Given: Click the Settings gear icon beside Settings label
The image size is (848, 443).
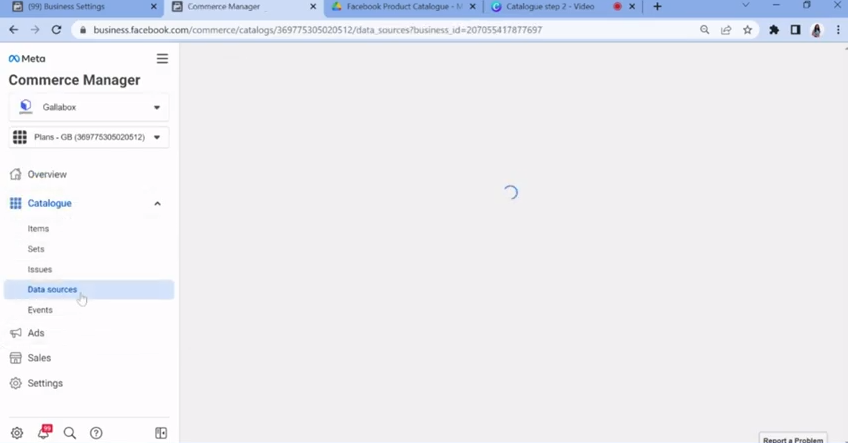Looking at the screenshot, I should click(16, 383).
